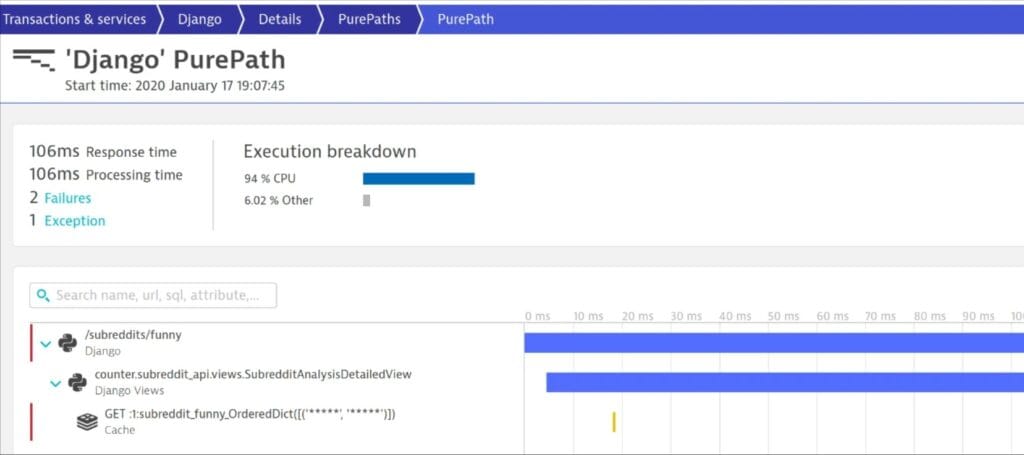Open the Failures link
This screenshot has width=1024, height=455.
(x=68, y=198)
